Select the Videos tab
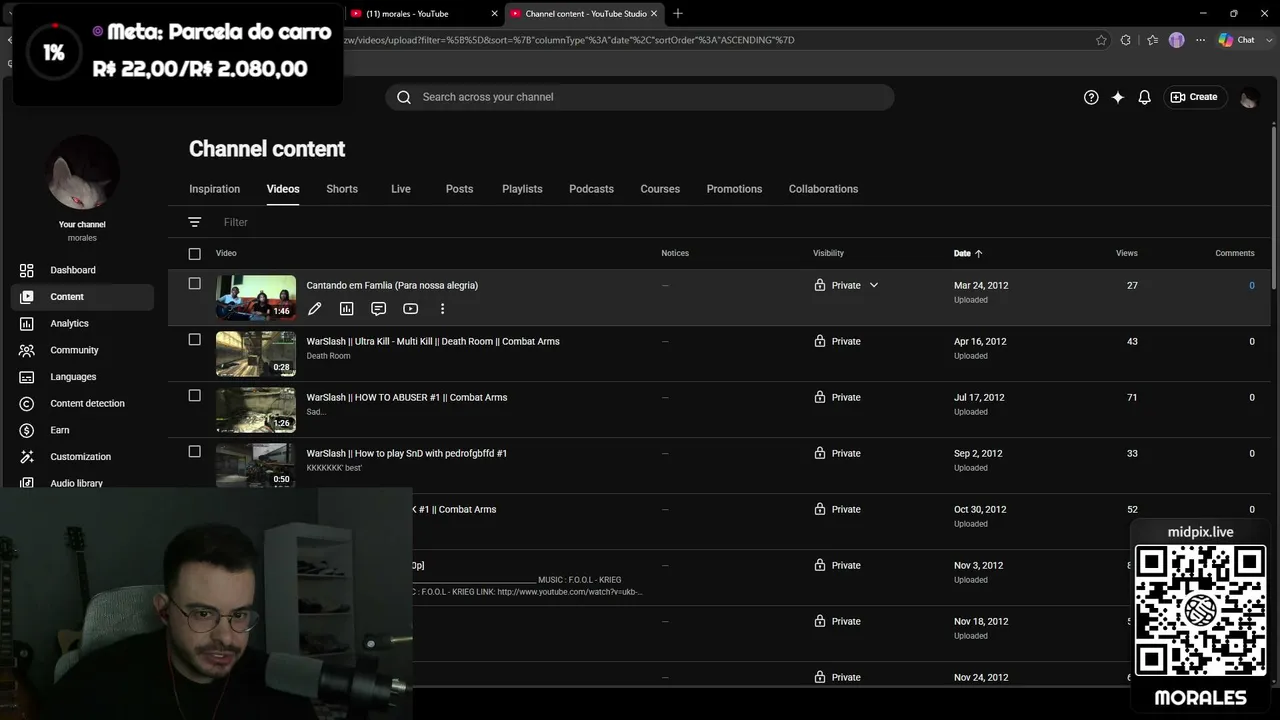1280x720 pixels. 283,189
